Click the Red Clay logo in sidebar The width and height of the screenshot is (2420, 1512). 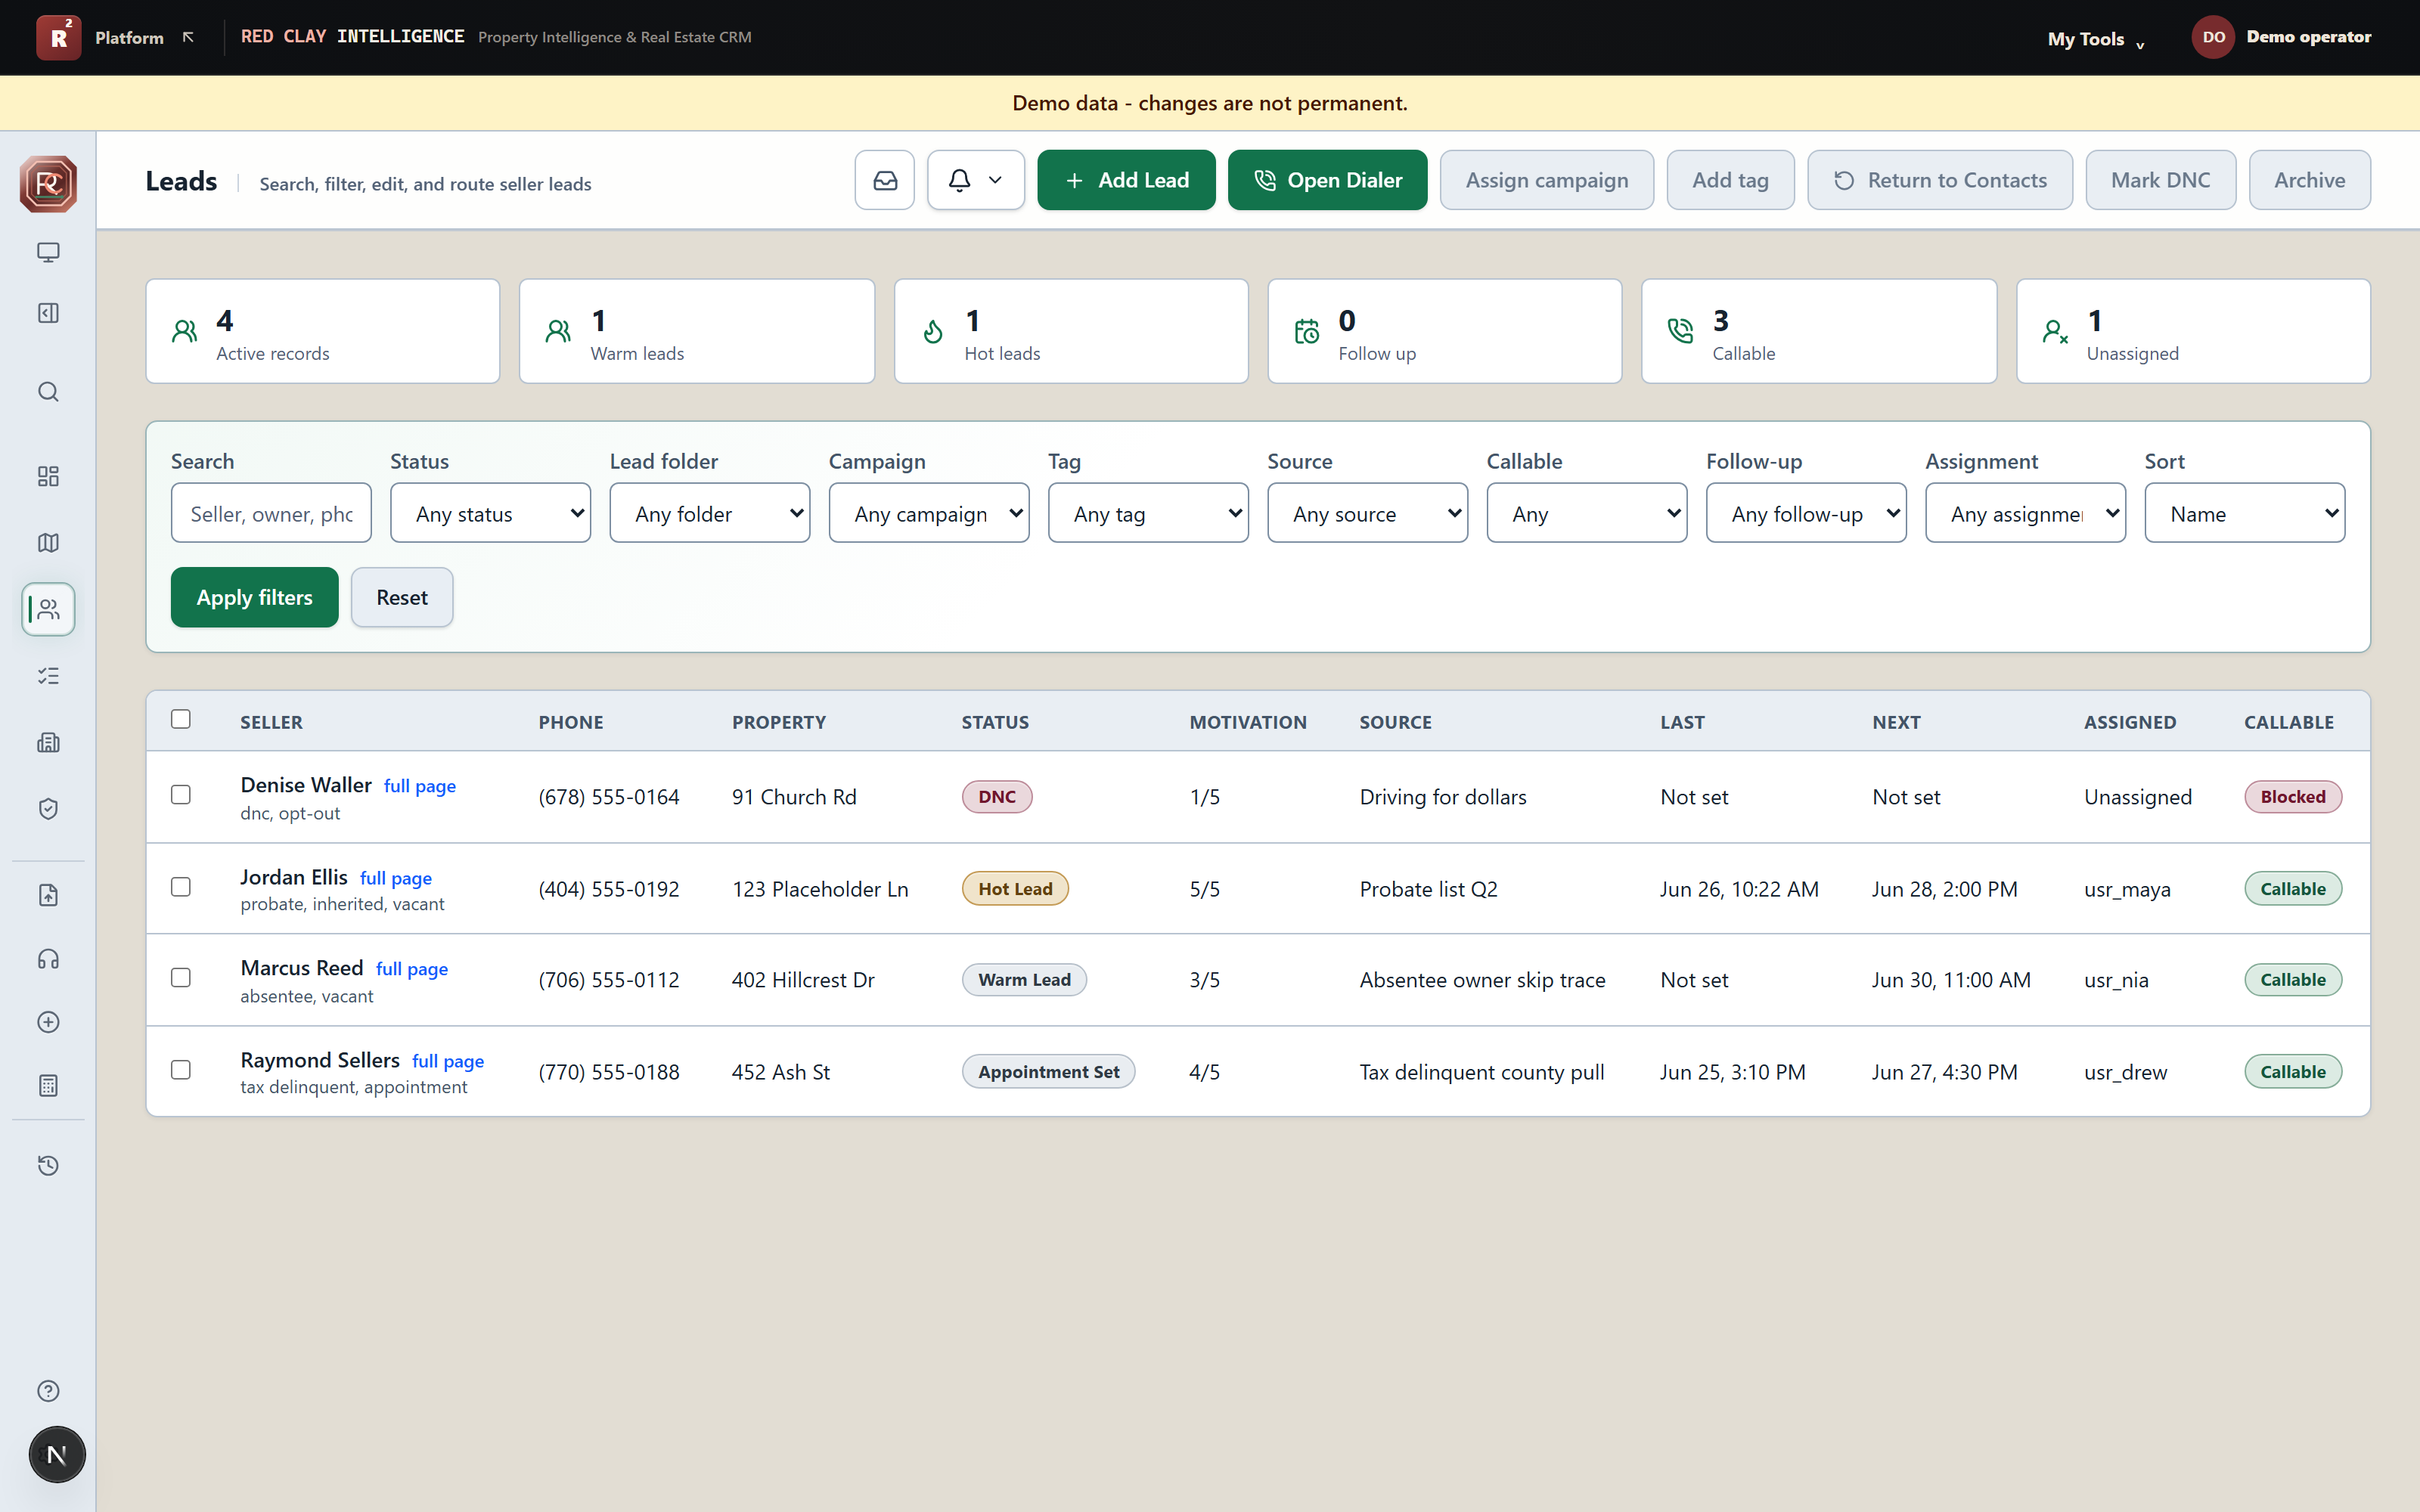[48, 184]
